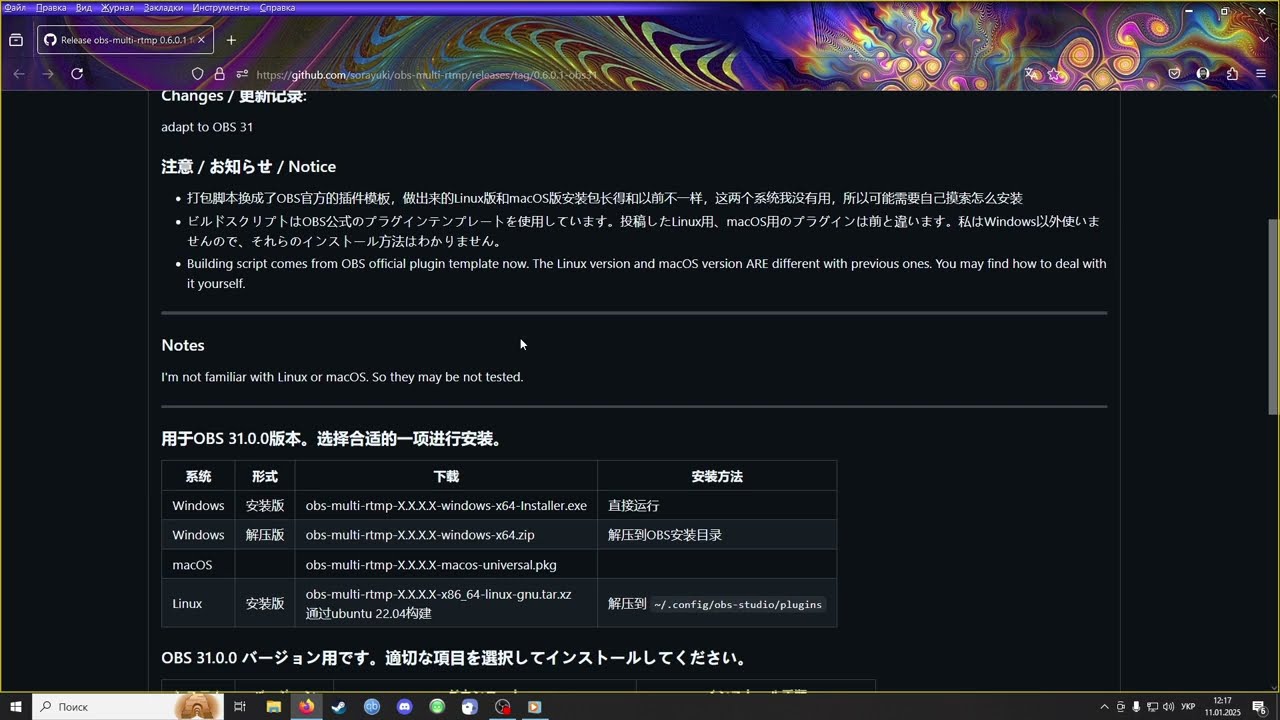Open the Журнал menu

coord(117,8)
